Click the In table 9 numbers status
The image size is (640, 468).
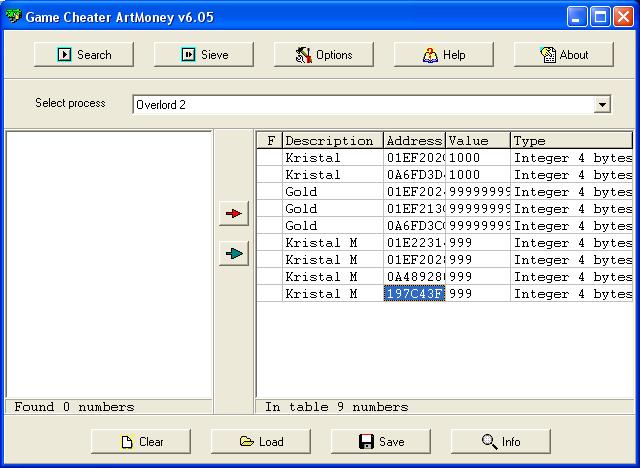click(x=337, y=407)
